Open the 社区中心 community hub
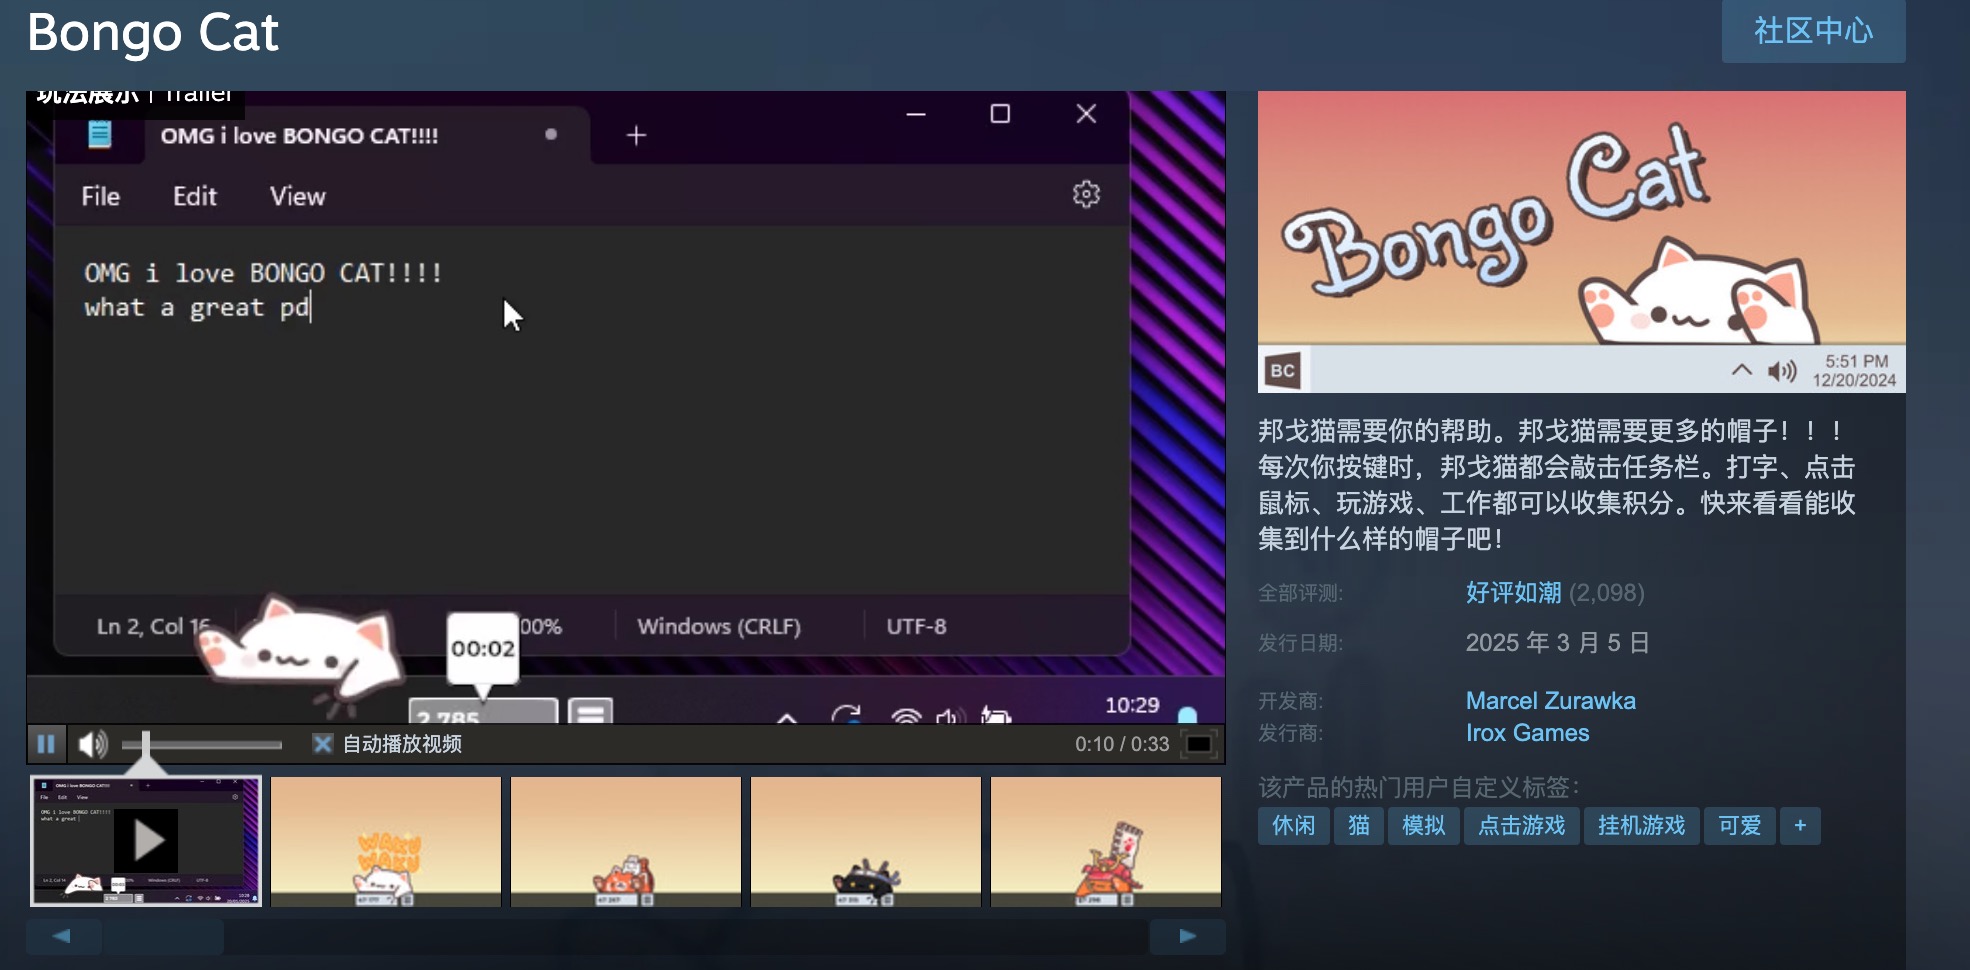The height and width of the screenshot is (970, 1970). pos(1812,31)
